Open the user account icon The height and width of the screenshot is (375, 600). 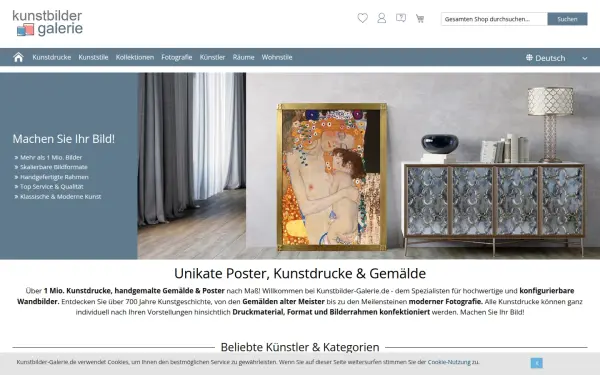click(382, 18)
